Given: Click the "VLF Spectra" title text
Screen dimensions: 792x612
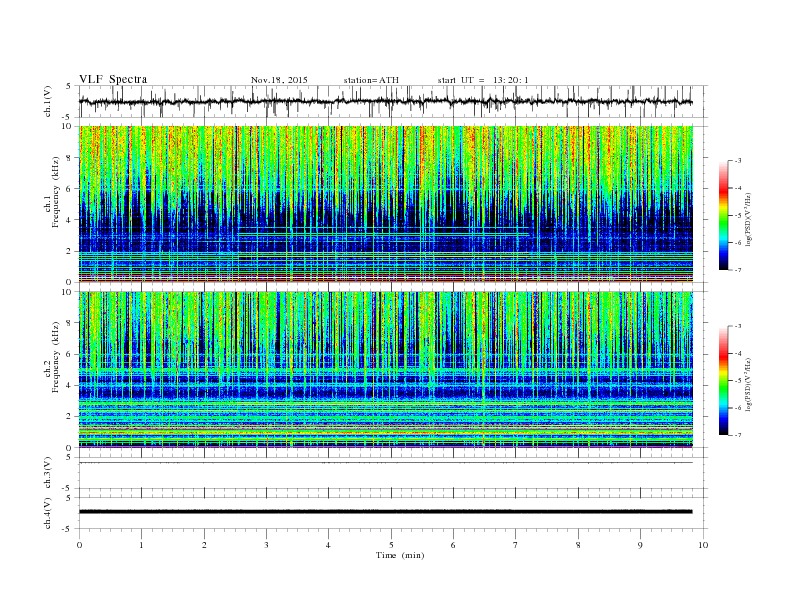Looking at the screenshot, I should pyautogui.click(x=113, y=79).
